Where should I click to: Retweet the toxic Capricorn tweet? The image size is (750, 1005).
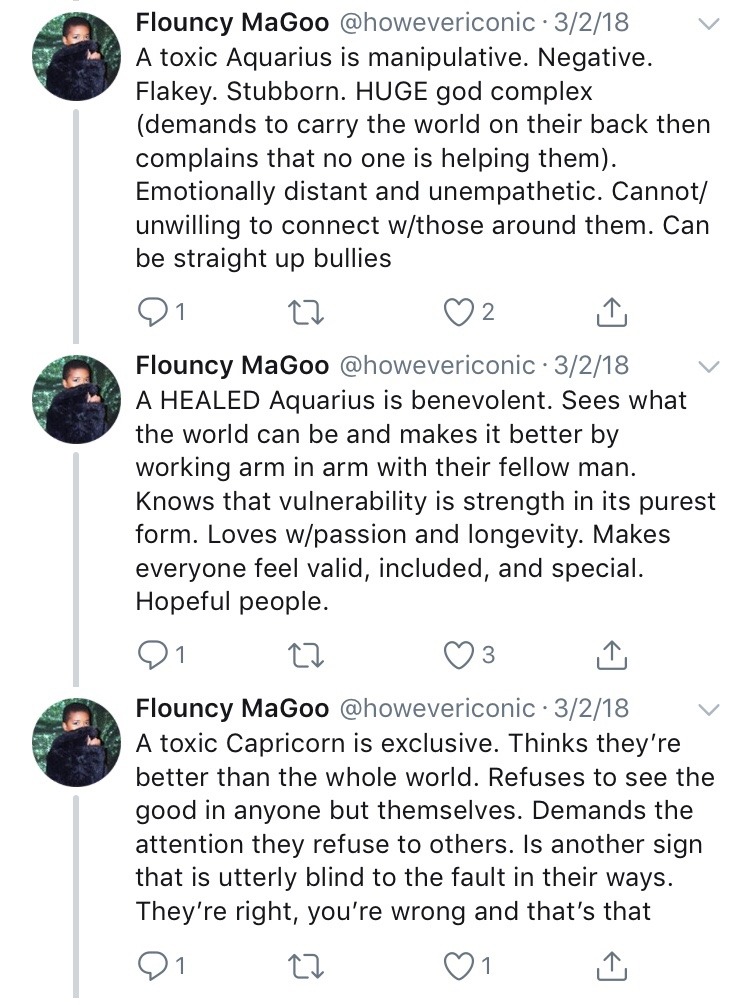click(x=301, y=967)
